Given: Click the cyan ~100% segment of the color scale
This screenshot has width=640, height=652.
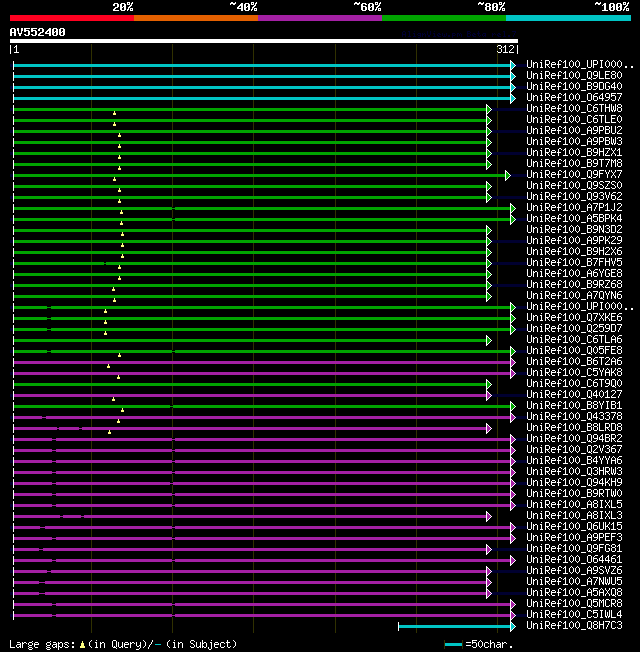Looking at the screenshot, I should click(568, 18).
